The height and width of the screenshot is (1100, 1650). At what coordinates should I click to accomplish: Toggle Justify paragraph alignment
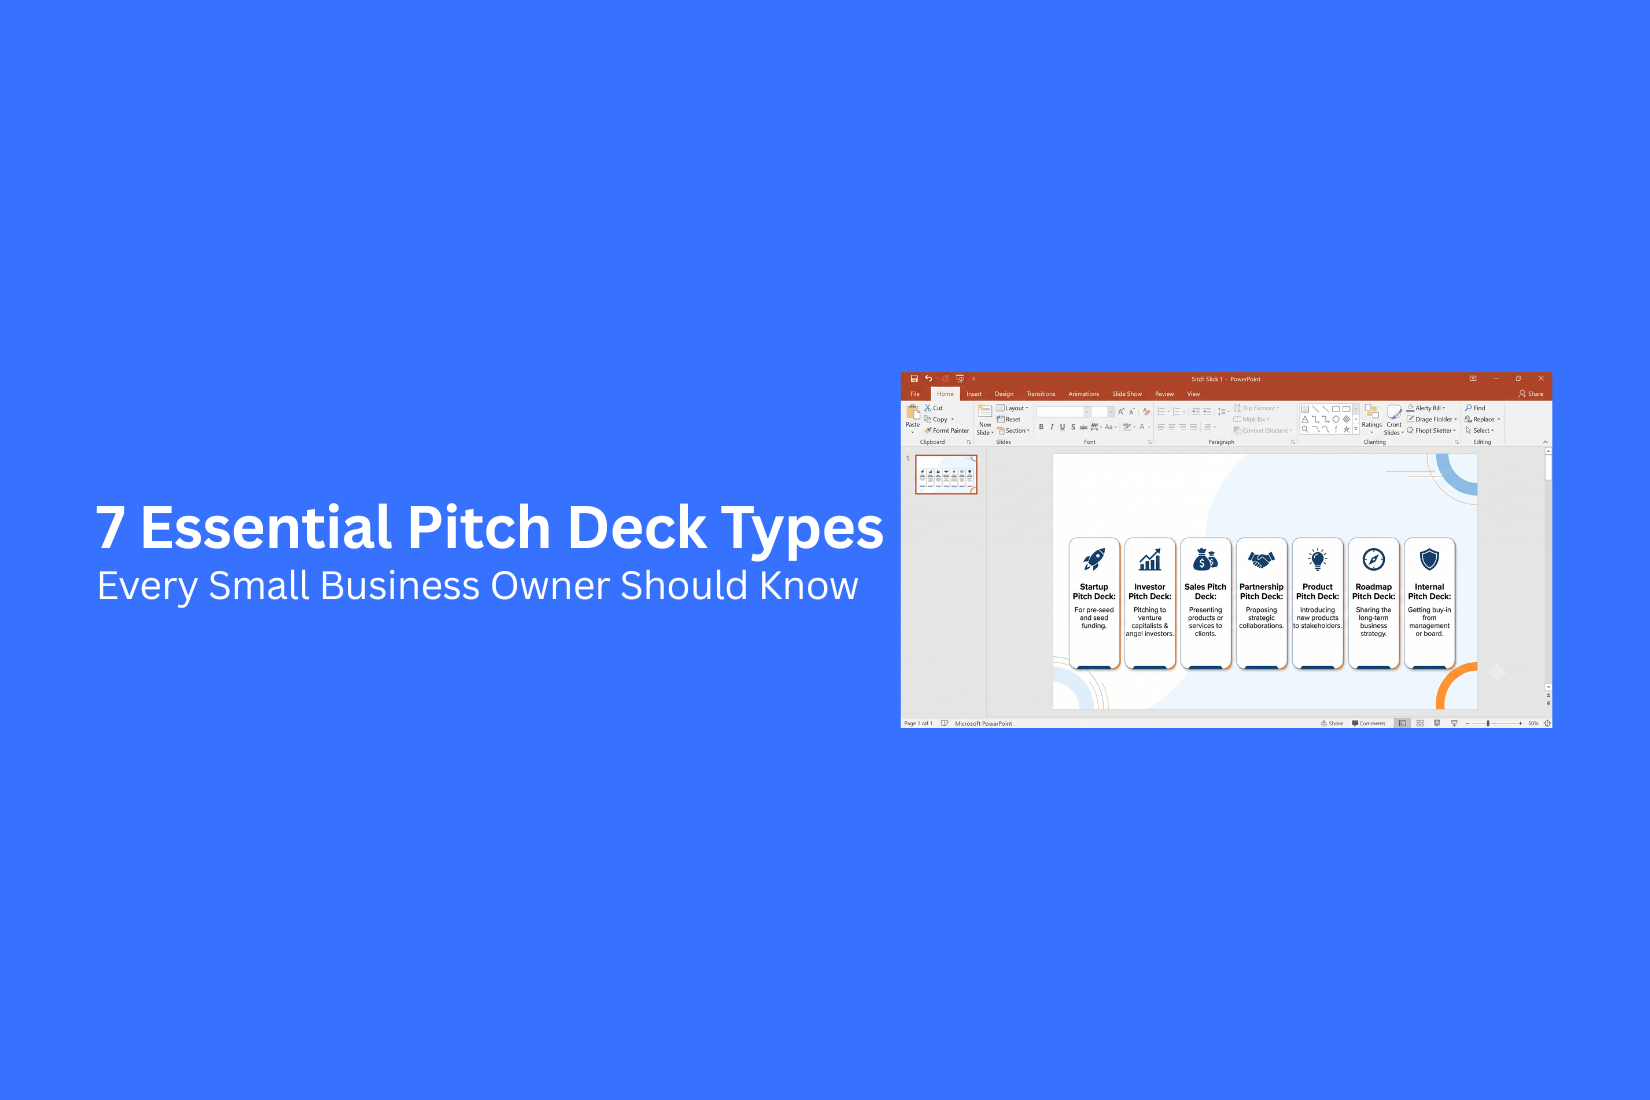[1193, 427]
